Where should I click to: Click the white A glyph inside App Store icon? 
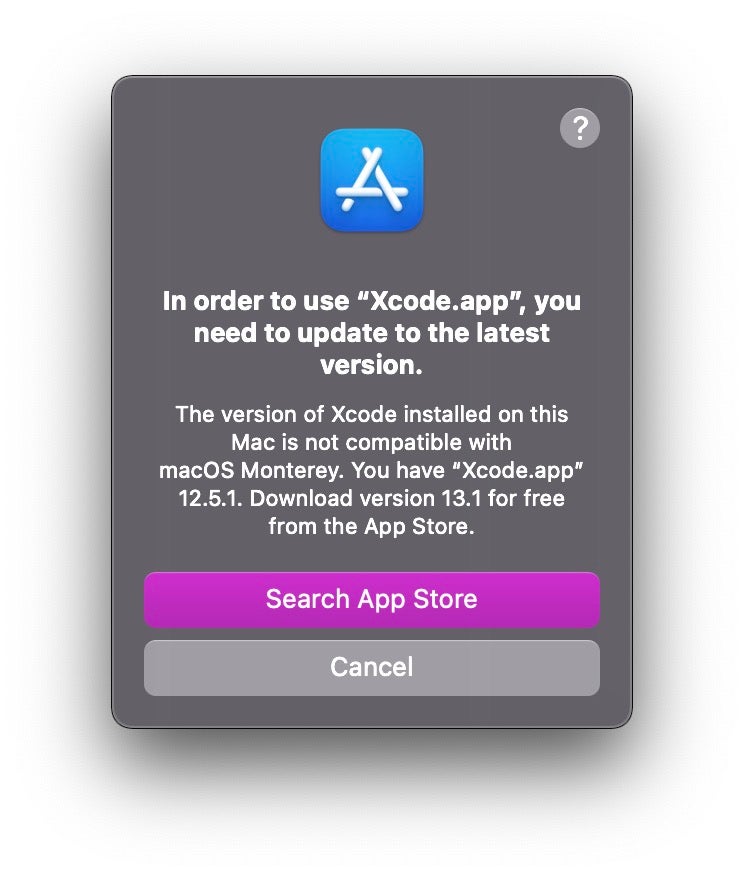[x=371, y=179]
